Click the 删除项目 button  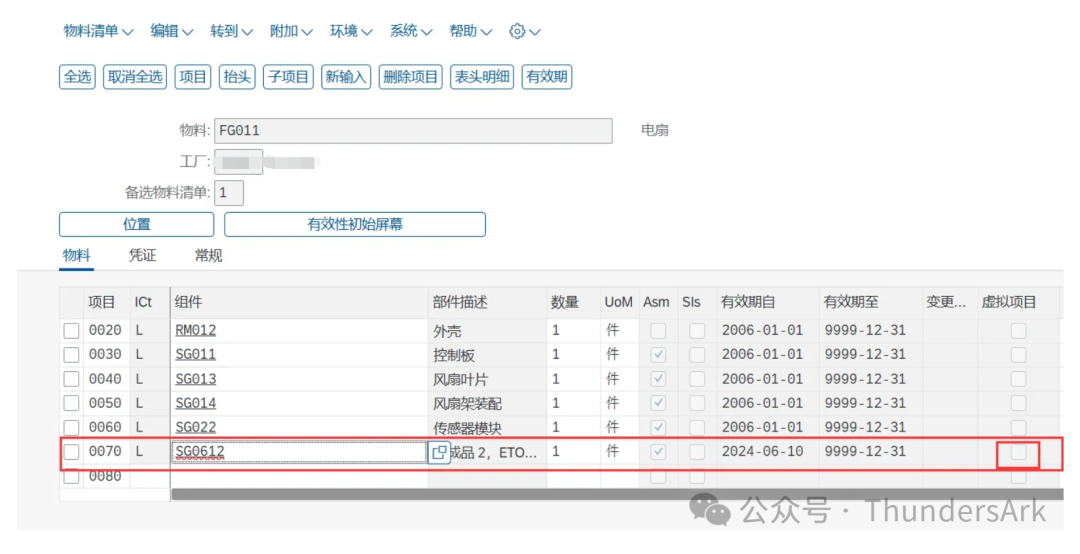point(411,77)
